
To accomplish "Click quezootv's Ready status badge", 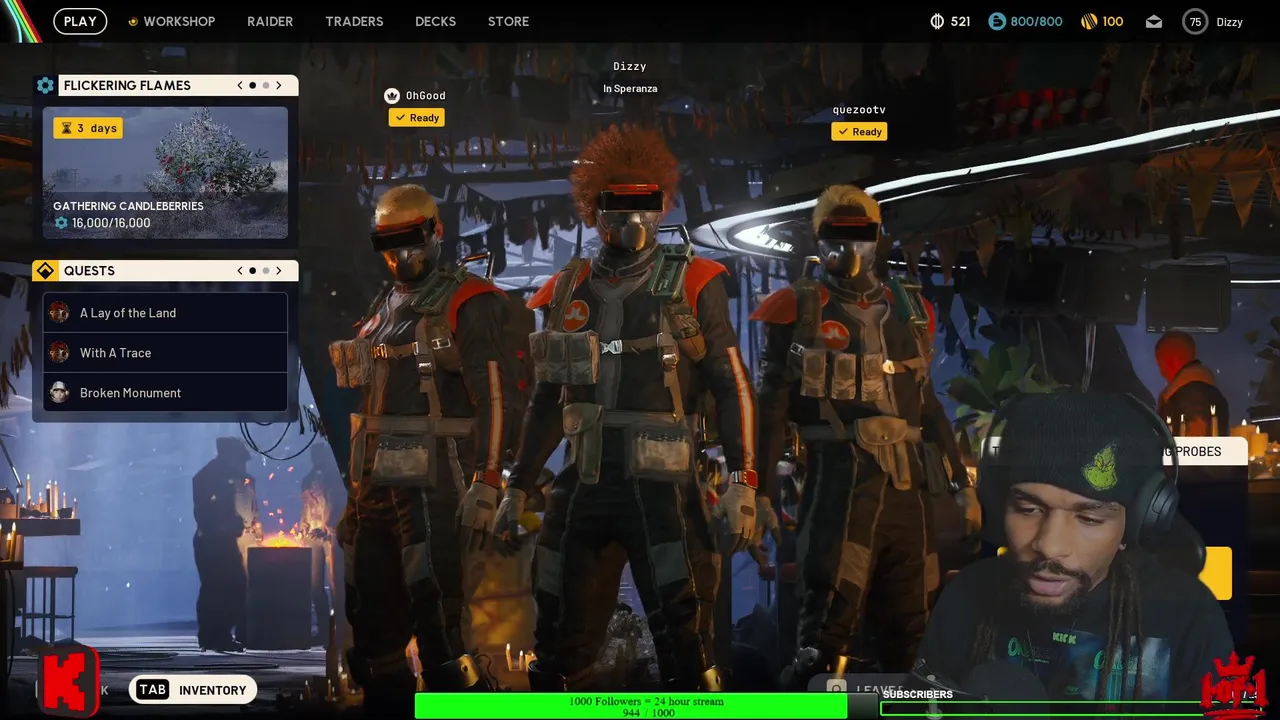I will point(859,132).
